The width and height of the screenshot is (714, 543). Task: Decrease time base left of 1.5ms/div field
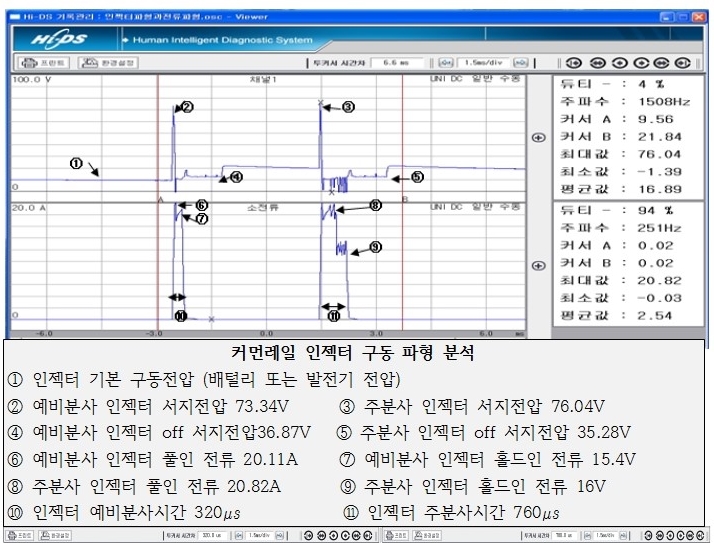[x=446, y=62]
